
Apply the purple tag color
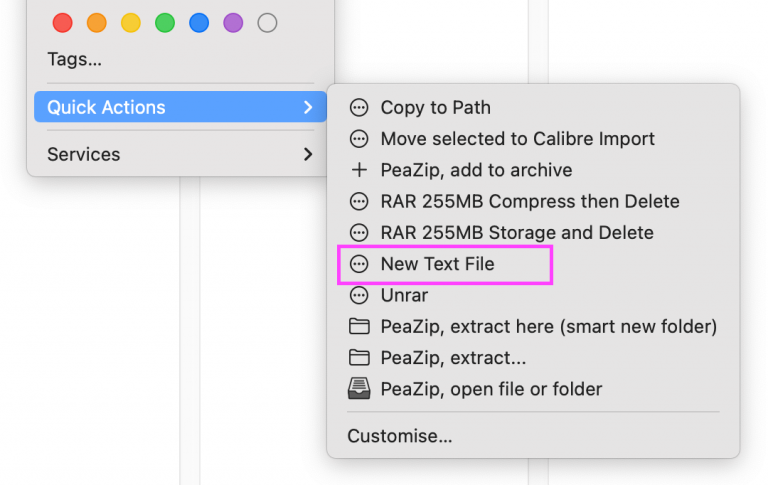click(233, 23)
